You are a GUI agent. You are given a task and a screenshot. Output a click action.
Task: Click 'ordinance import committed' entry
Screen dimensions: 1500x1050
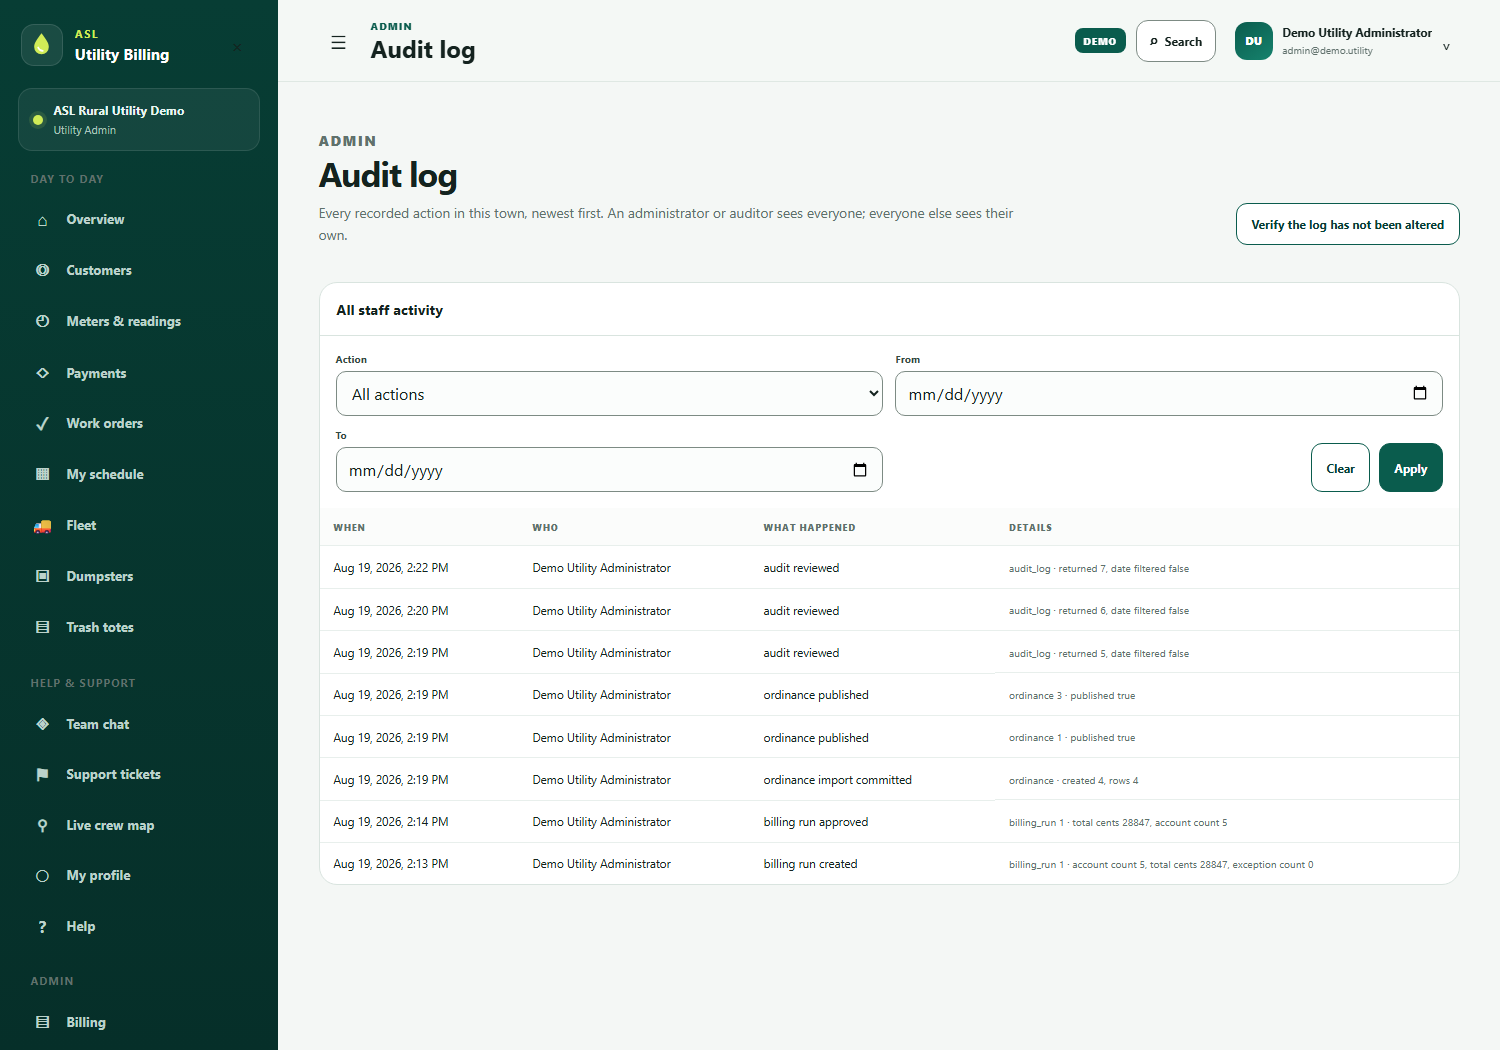[x=837, y=780]
